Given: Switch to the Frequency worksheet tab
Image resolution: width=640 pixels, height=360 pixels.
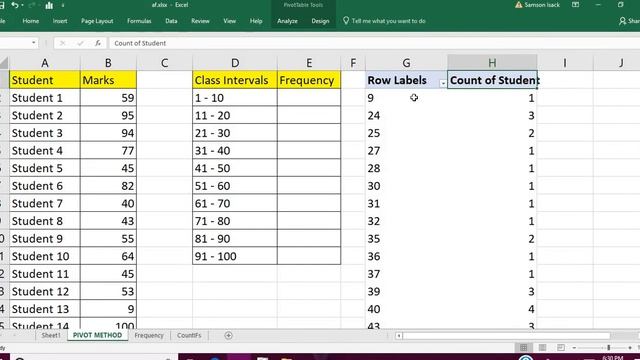Looking at the screenshot, I should 149,335.
